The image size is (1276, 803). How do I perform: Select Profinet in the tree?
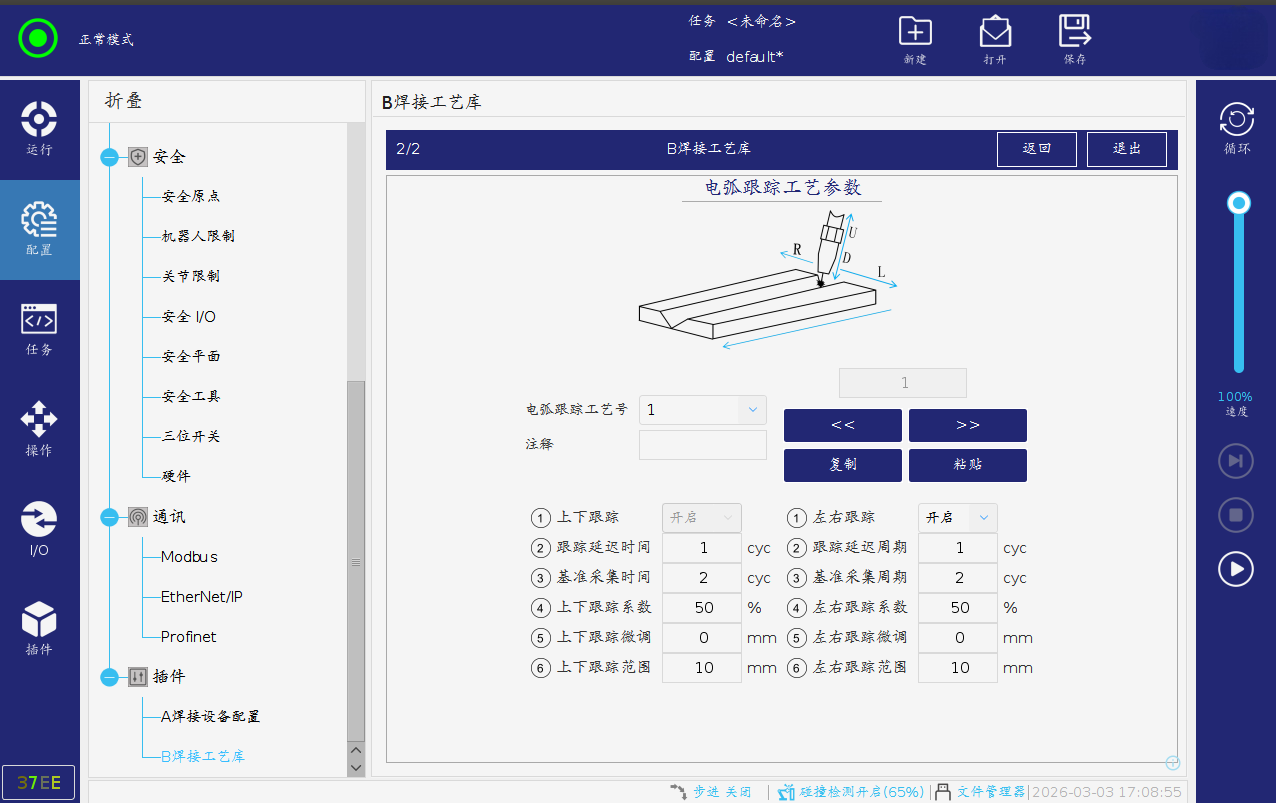(189, 637)
